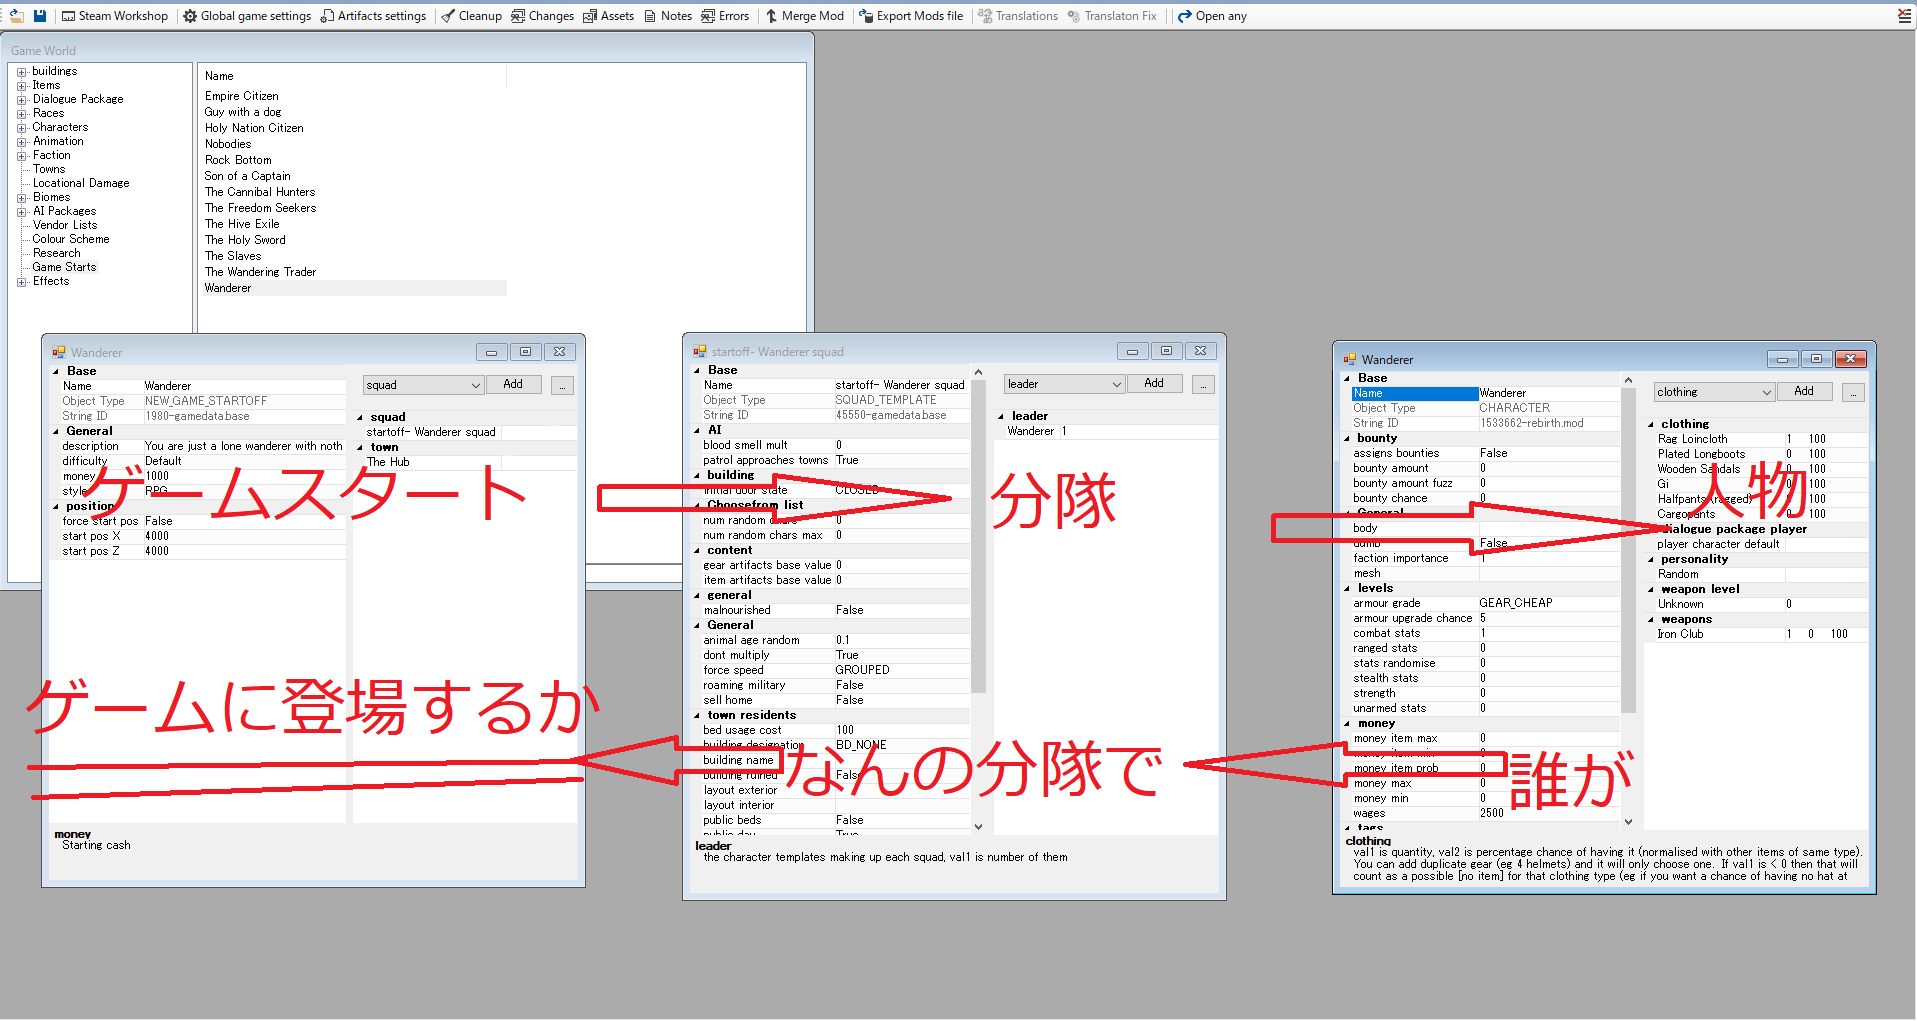1917x1021 pixels.
Task: Click the Merge Mod toolbar button
Action: pyautogui.click(x=805, y=16)
